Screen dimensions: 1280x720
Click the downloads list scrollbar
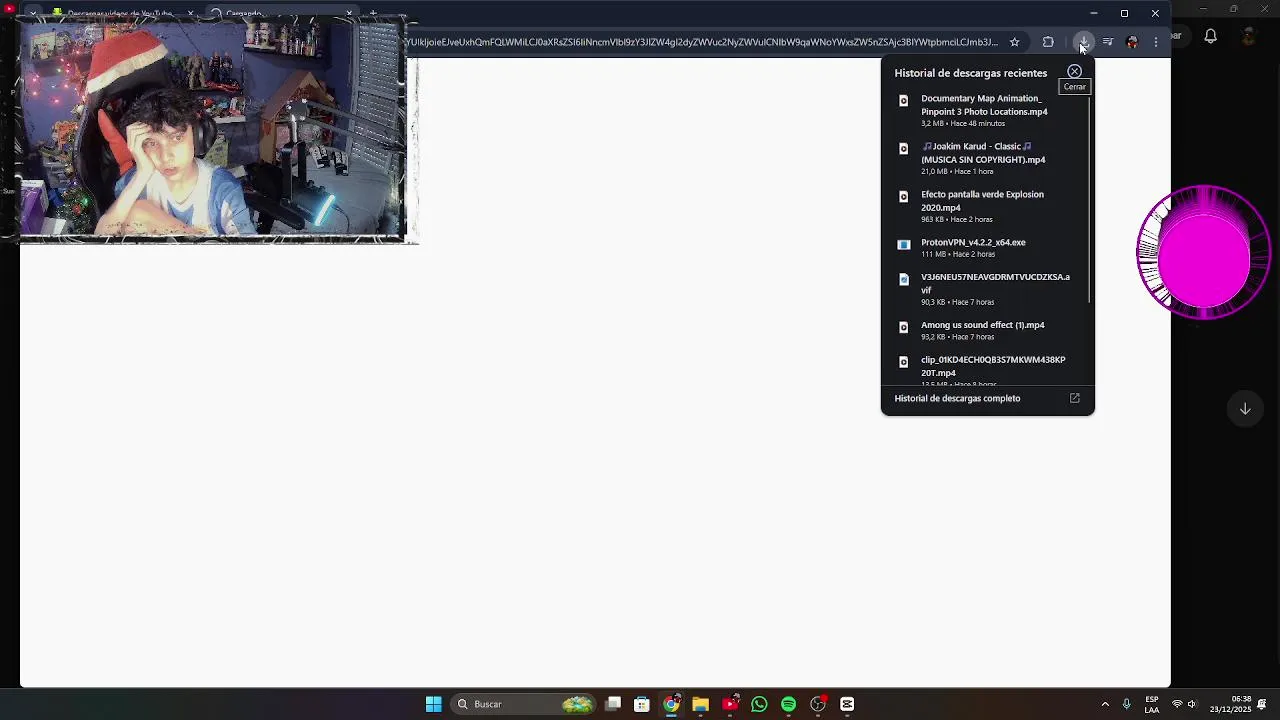(1090, 200)
